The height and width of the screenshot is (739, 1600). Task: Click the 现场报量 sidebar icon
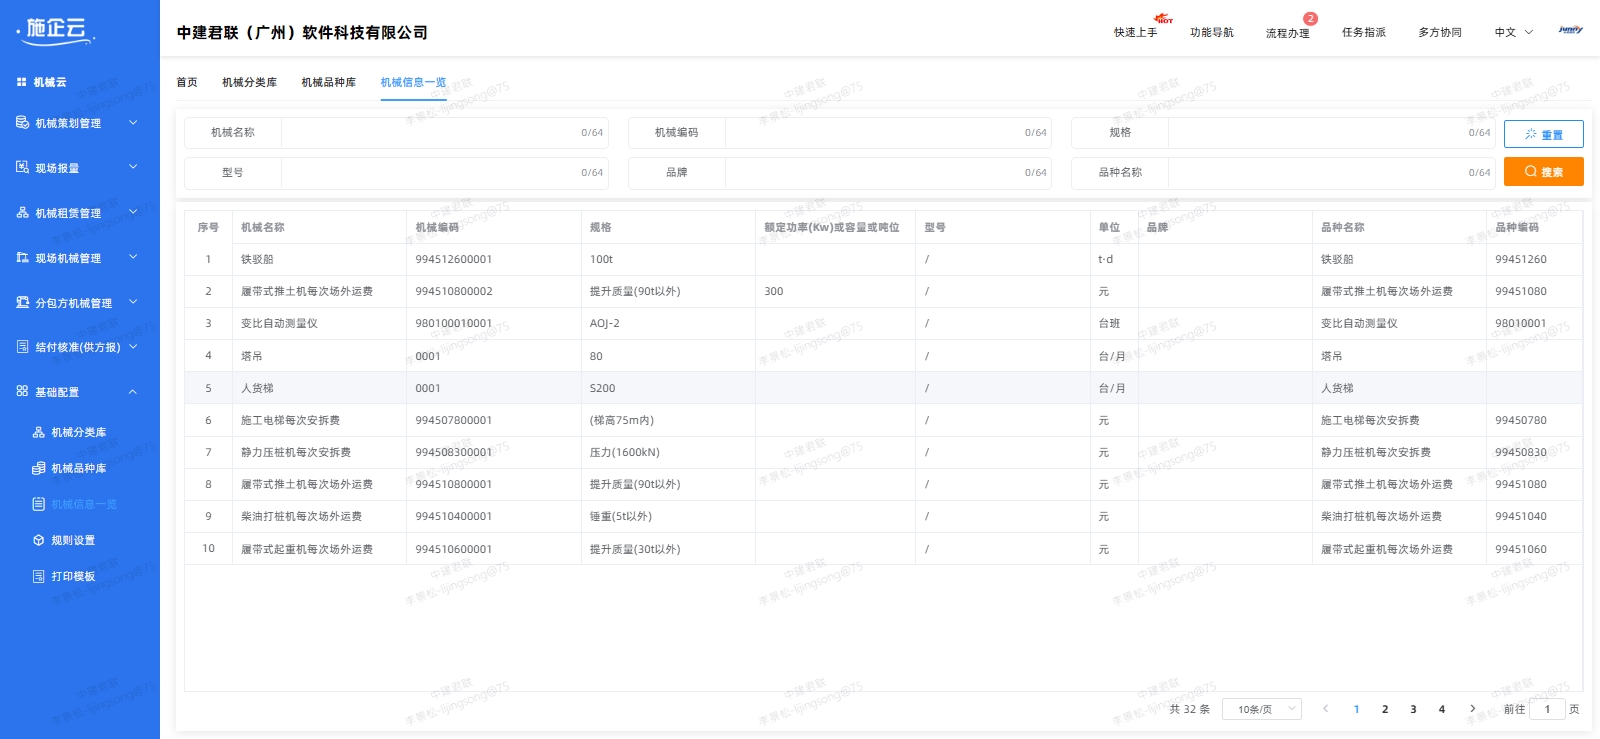tap(22, 168)
